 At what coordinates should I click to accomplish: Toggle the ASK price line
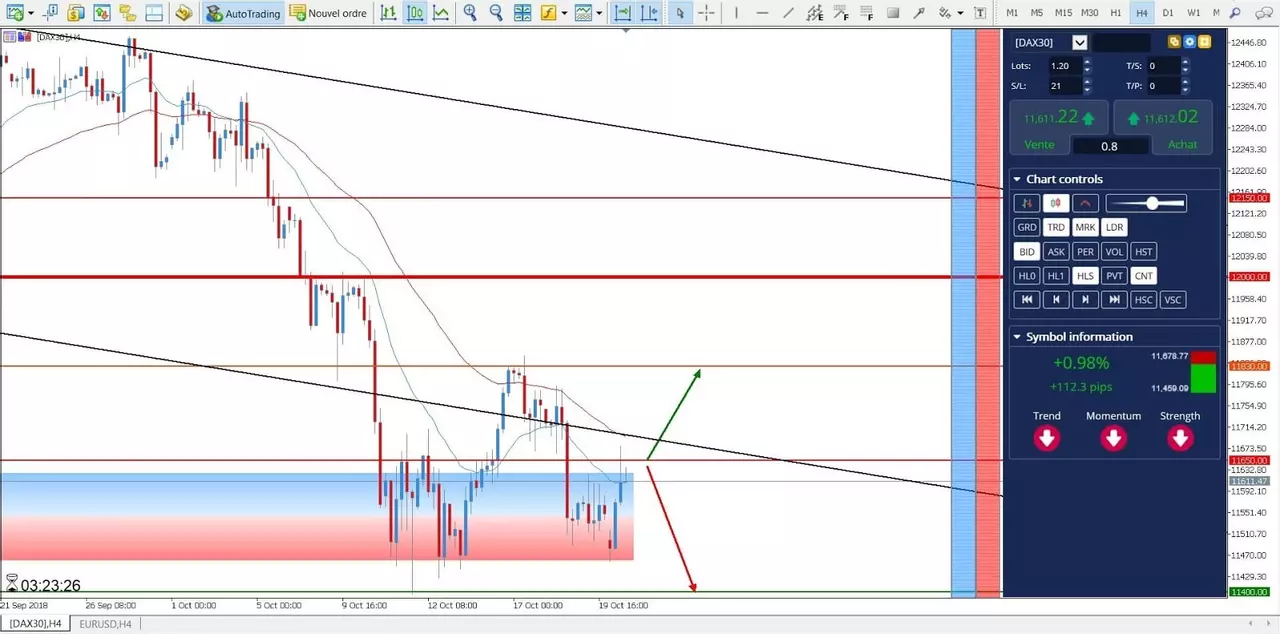[x=1056, y=251]
